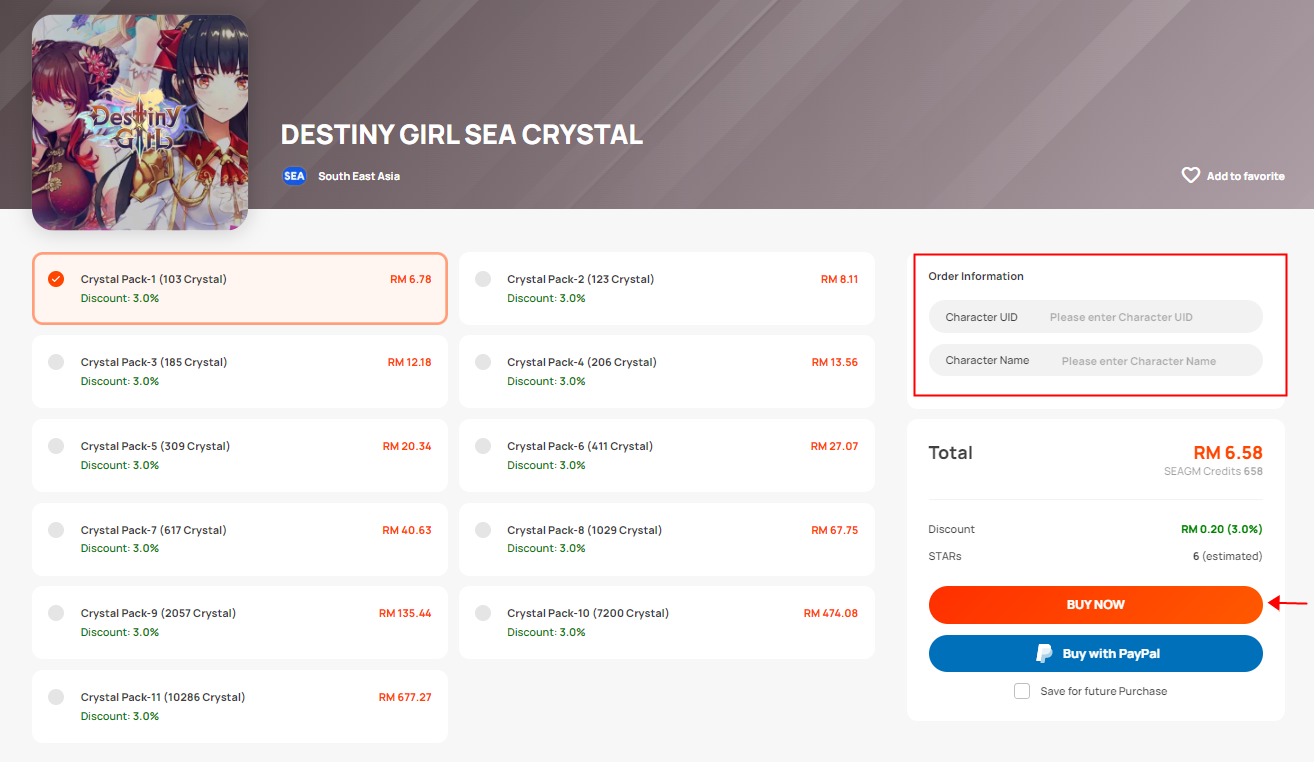
Task: Click the RM 27.07 price
Action: click(x=834, y=446)
